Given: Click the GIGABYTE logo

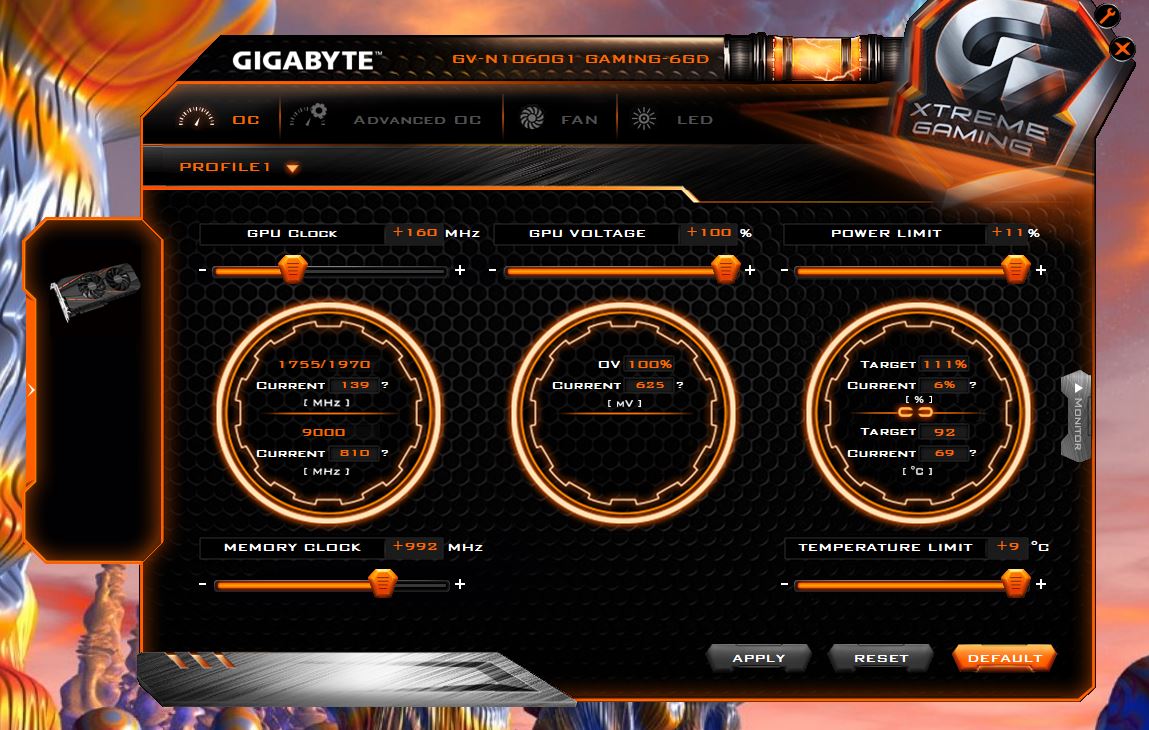Looking at the screenshot, I should pyautogui.click(x=306, y=60).
